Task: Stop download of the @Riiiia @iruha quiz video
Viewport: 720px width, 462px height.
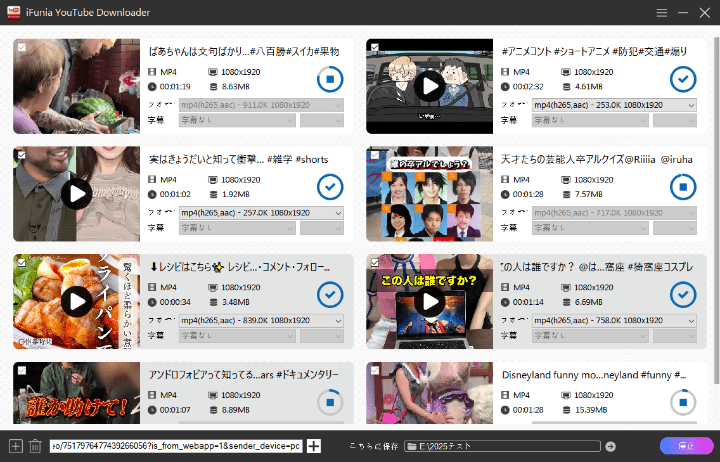Action: tap(683, 187)
